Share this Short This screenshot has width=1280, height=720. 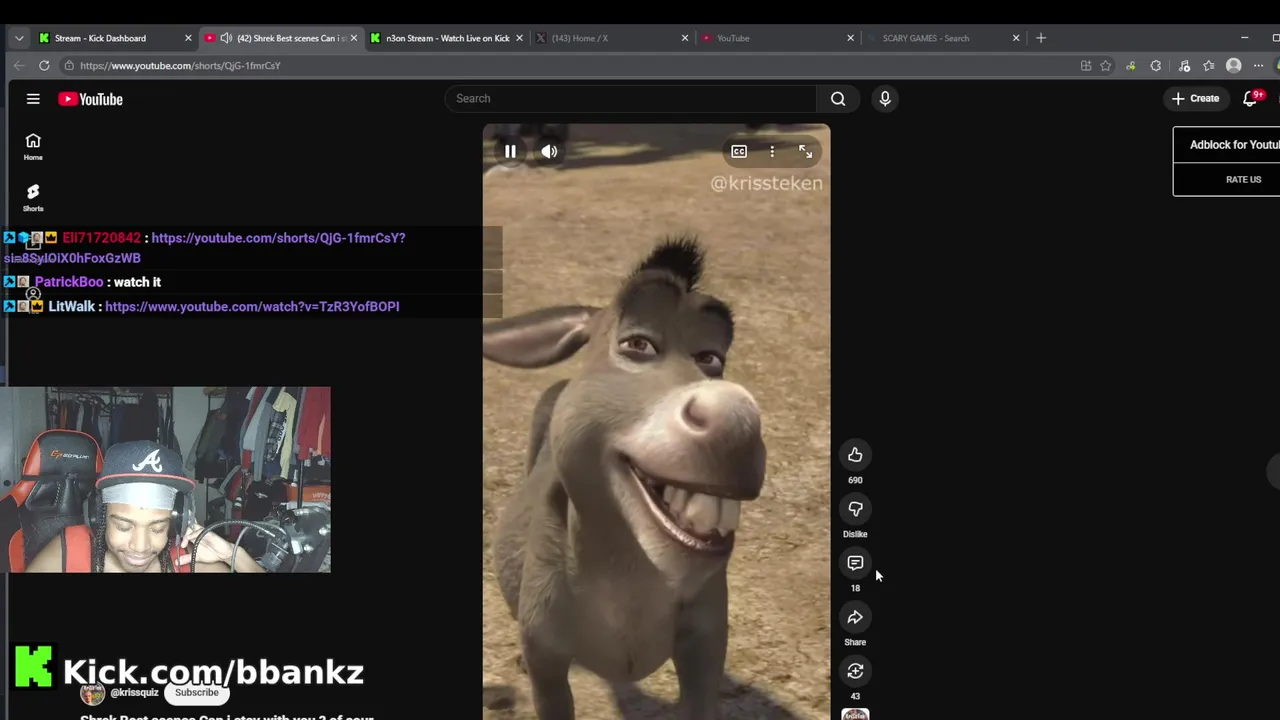point(855,617)
